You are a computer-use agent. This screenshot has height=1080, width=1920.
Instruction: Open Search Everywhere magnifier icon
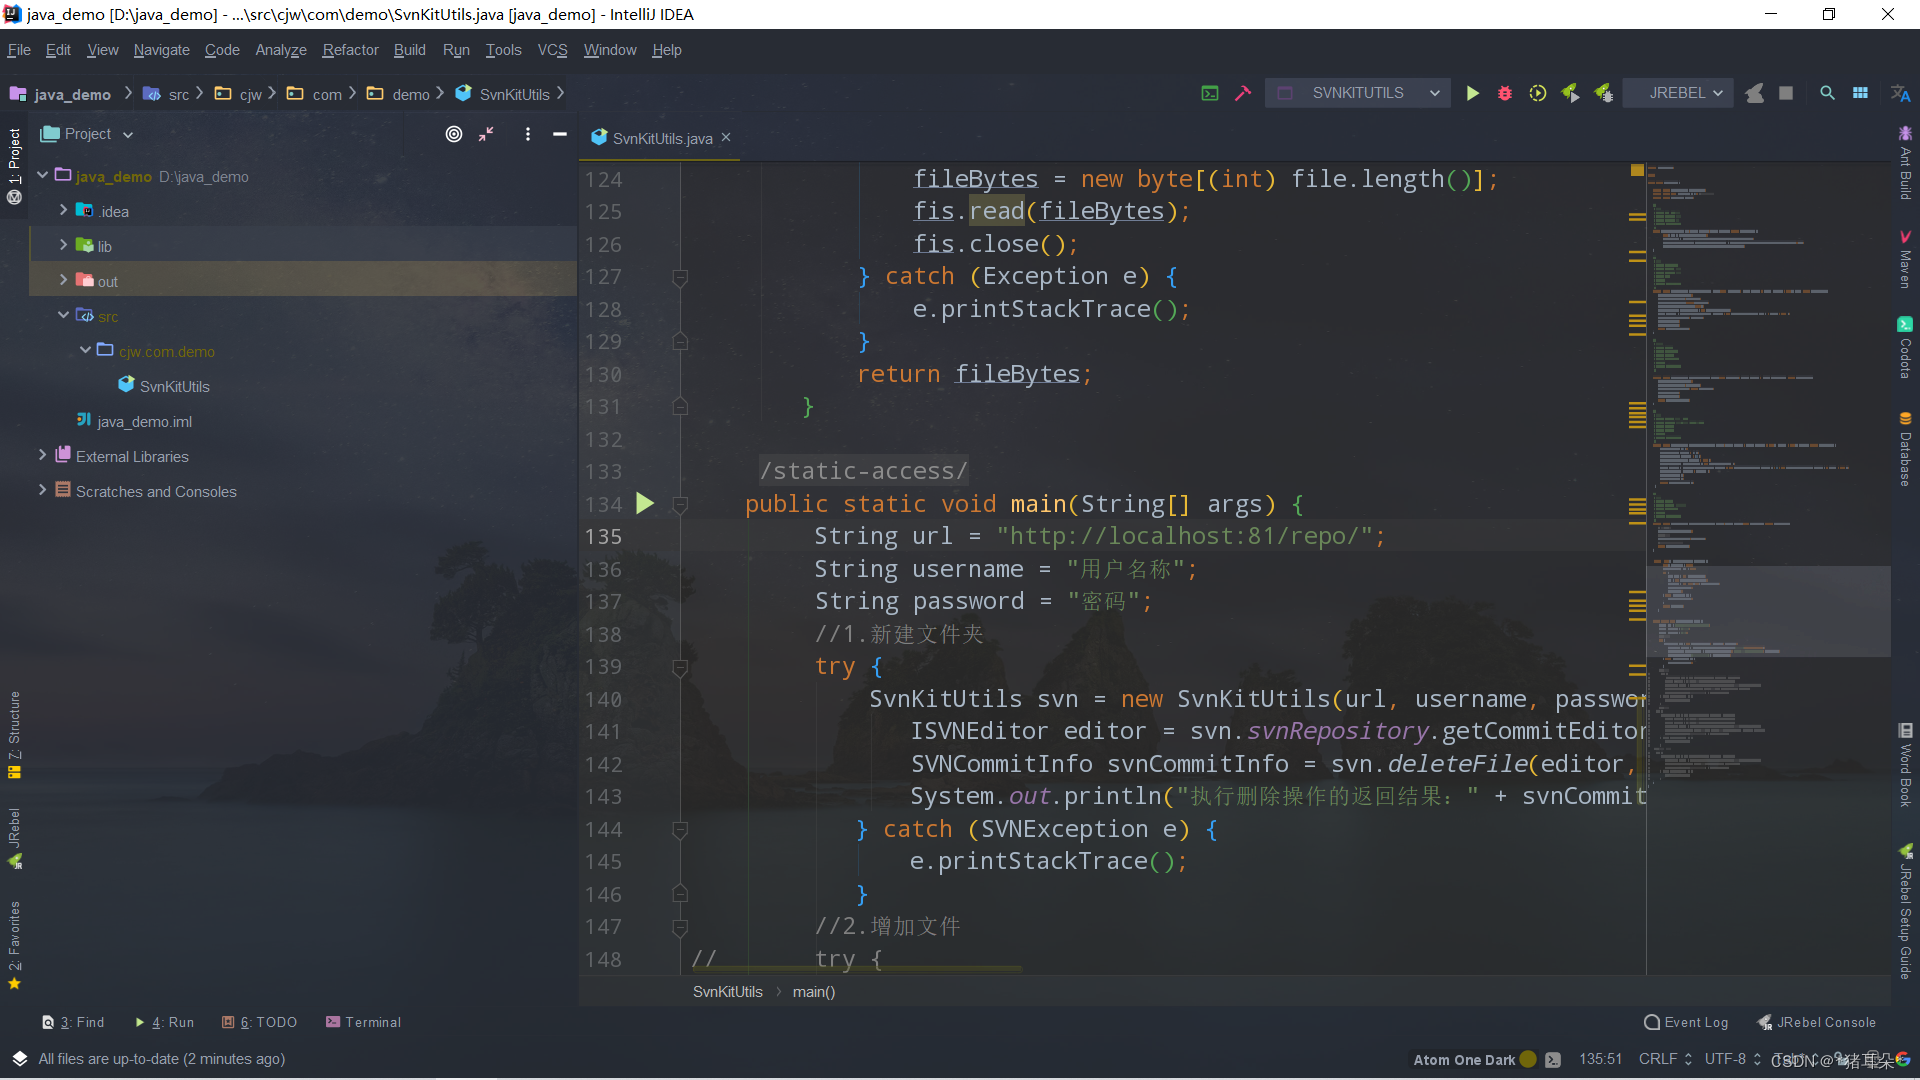tap(1827, 93)
